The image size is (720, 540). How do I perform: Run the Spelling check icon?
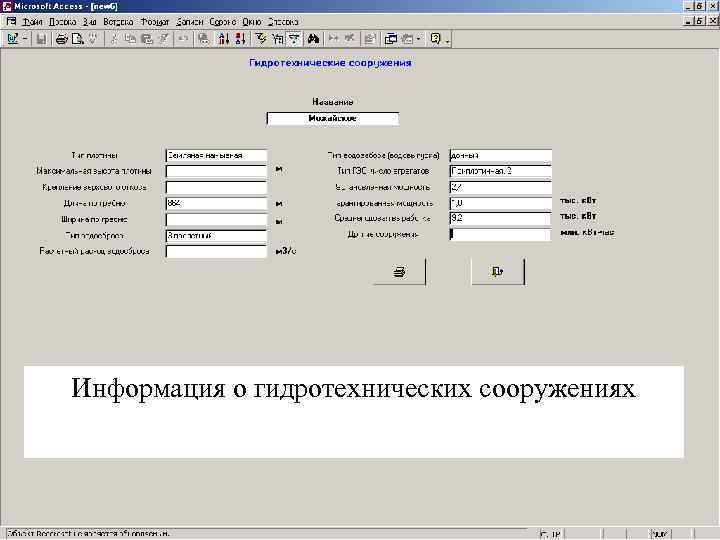[93, 39]
